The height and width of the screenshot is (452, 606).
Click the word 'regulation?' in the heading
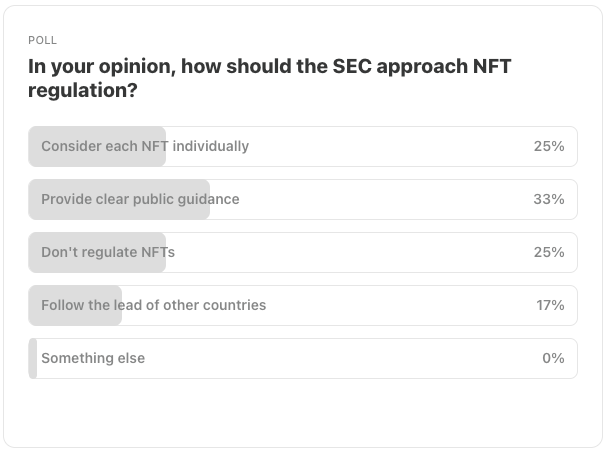tap(83, 90)
